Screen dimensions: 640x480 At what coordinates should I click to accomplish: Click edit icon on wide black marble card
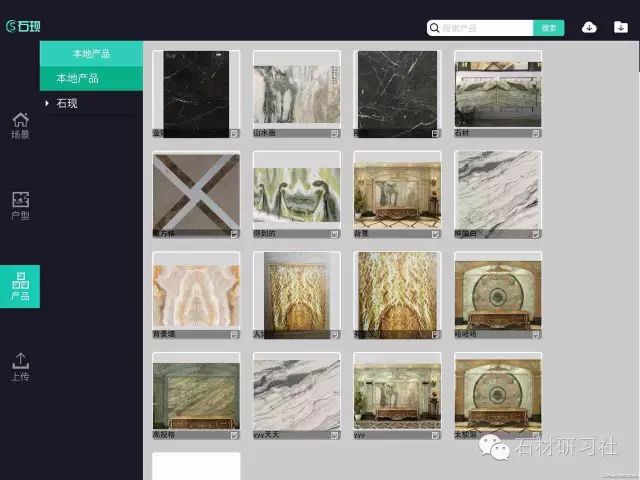click(x=436, y=133)
